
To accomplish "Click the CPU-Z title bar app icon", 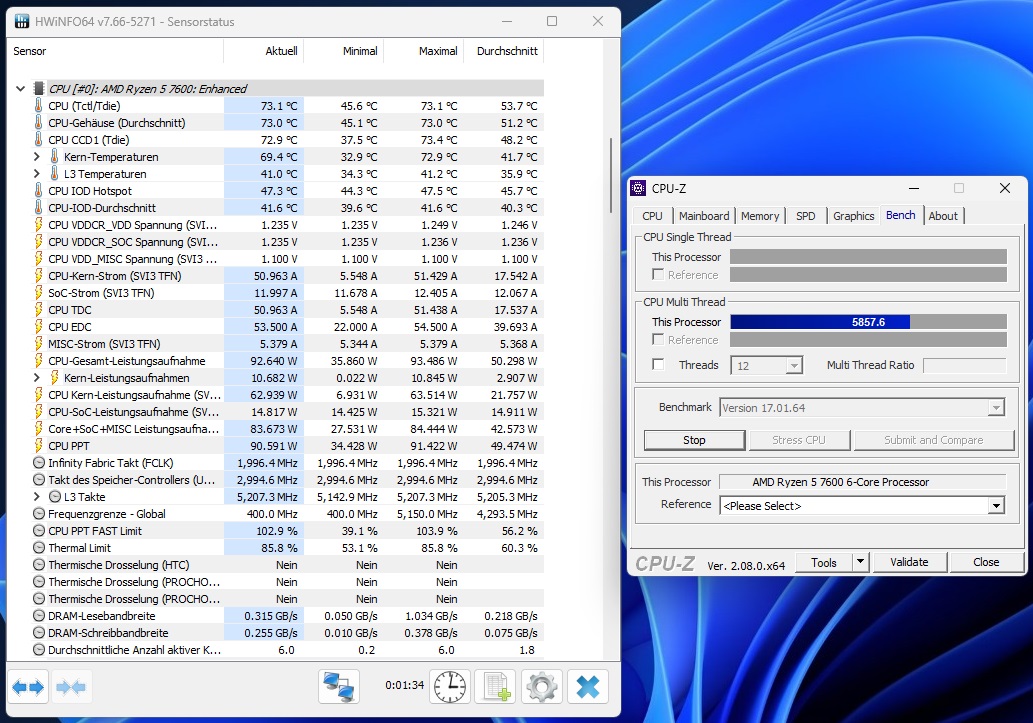I will tap(638, 188).
